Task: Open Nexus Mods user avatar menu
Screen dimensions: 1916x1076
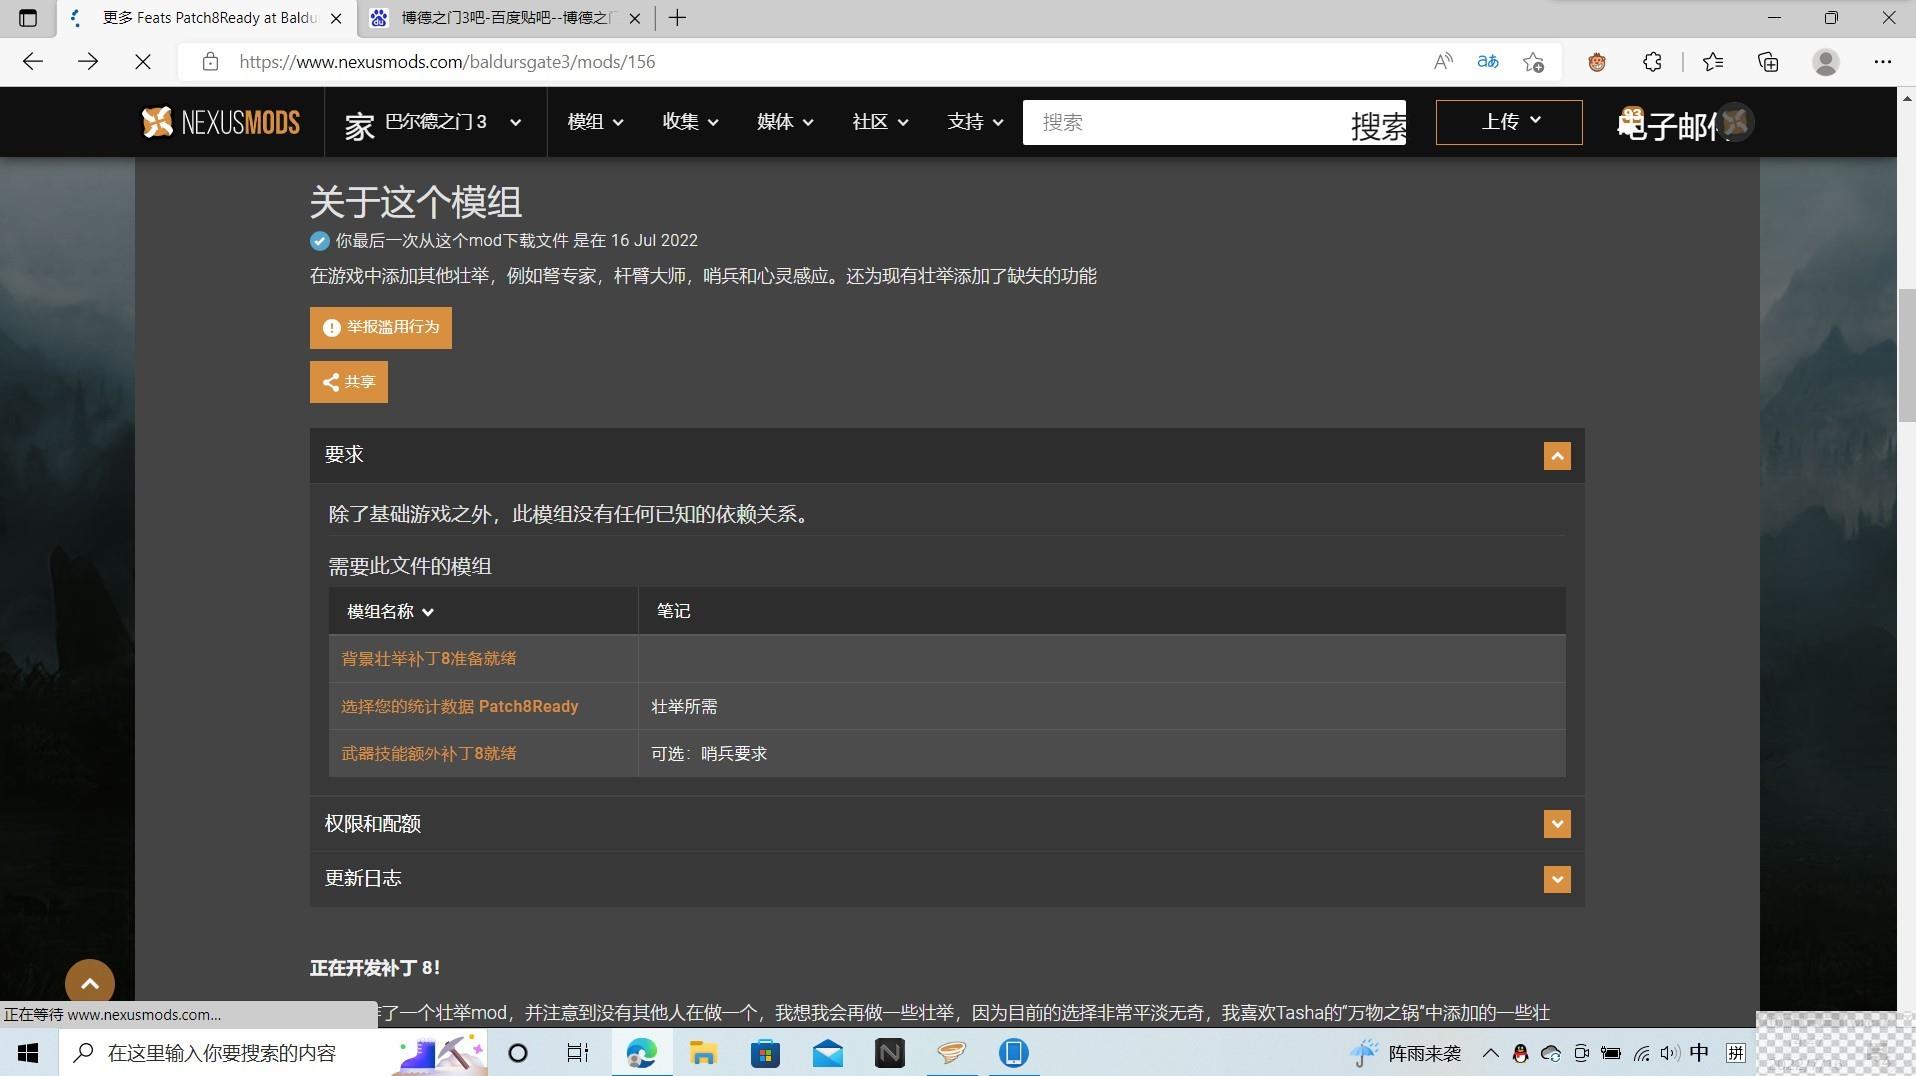Action: click(x=1736, y=122)
